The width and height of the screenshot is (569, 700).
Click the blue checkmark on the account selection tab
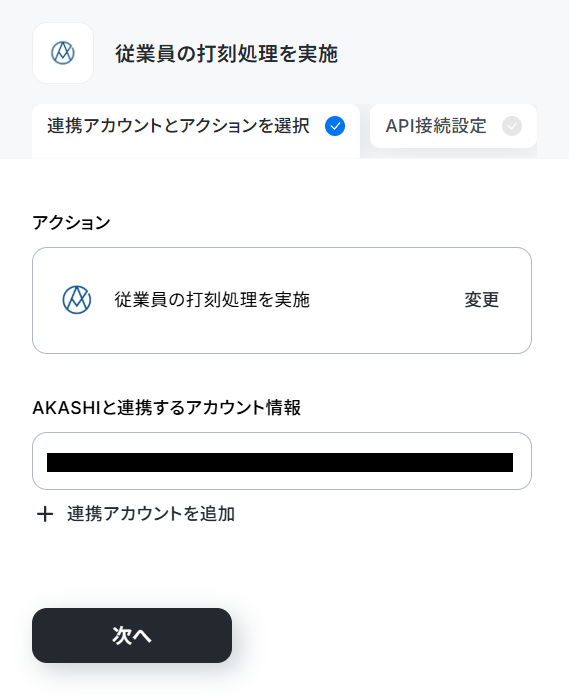coord(335,126)
